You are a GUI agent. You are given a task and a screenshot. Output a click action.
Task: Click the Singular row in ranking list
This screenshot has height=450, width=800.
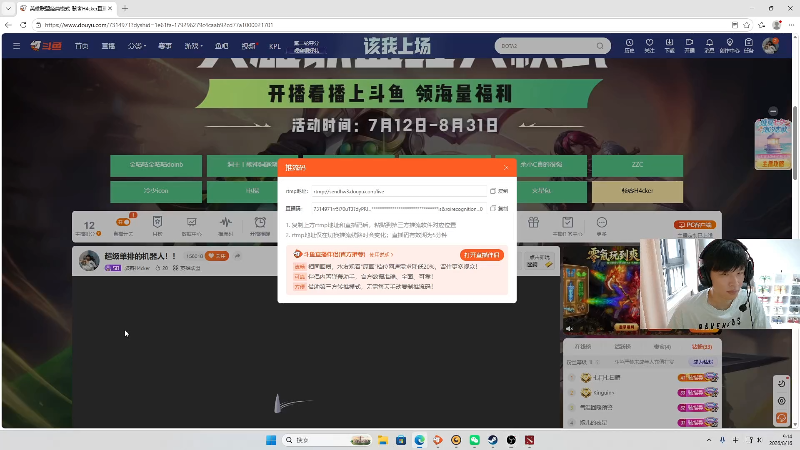643,392
